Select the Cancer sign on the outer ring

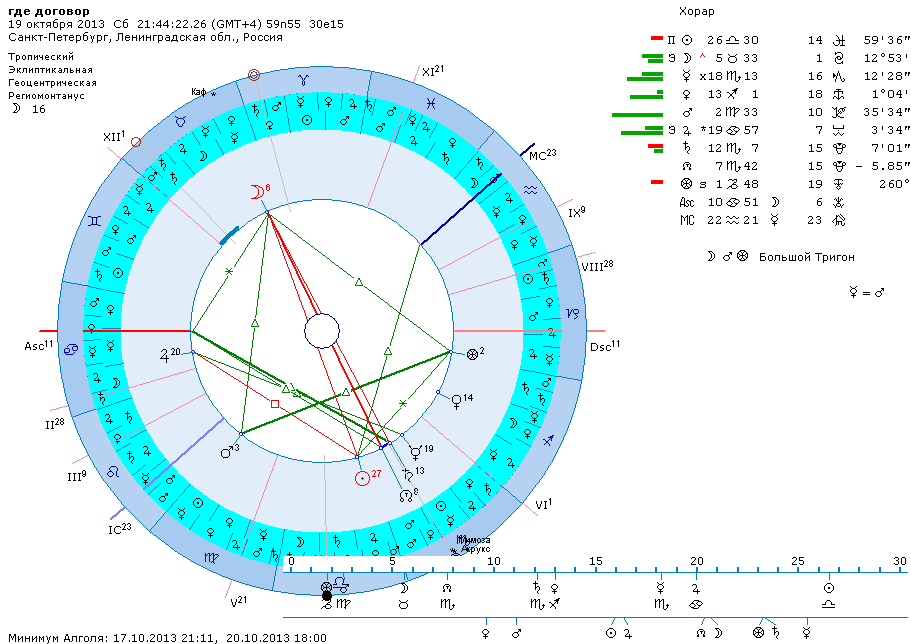point(72,349)
